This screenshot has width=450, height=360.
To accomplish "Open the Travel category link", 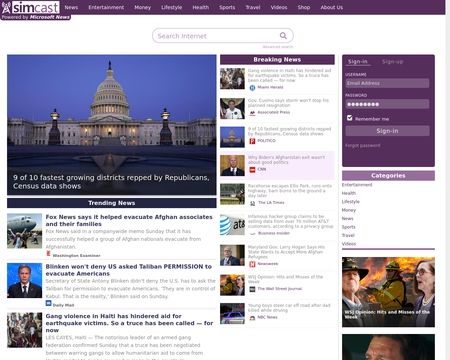I will 348,235.
